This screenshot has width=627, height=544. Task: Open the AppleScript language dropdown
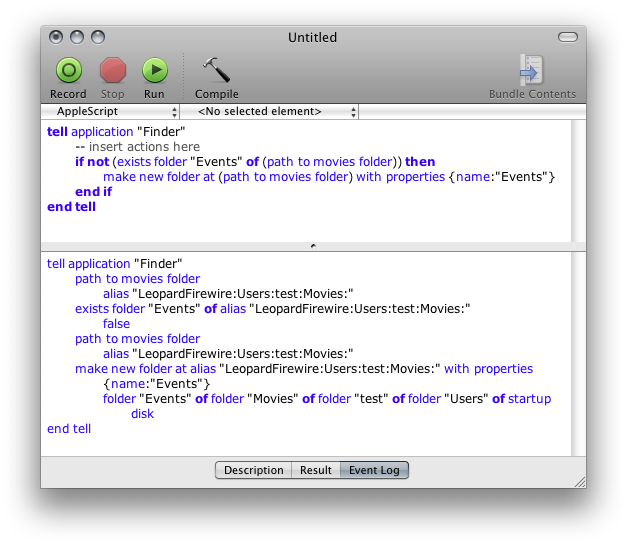111,112
